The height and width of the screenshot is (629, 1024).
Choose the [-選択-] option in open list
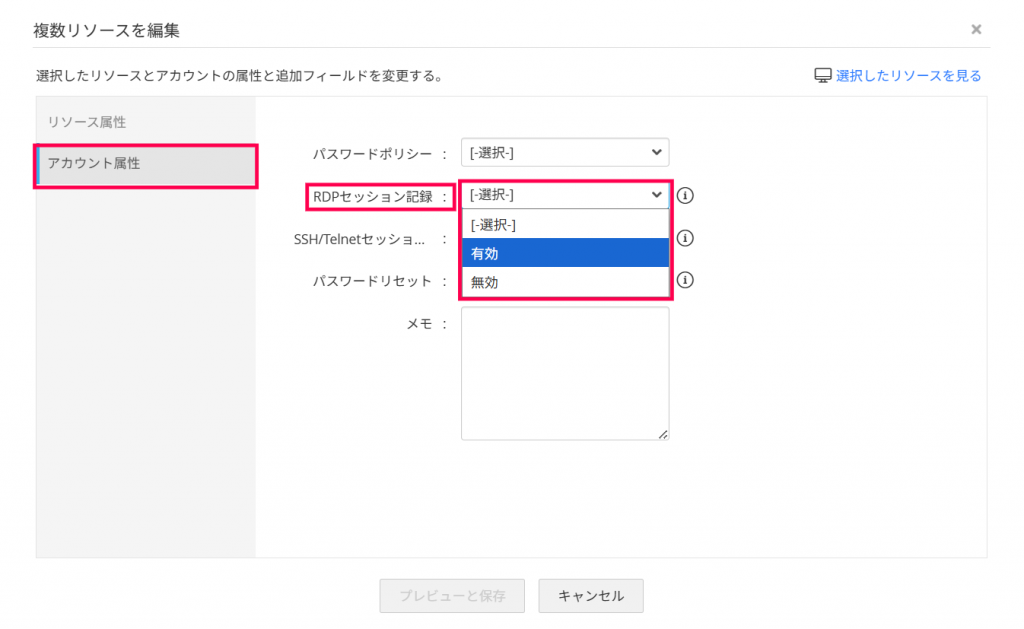point(564,225)
